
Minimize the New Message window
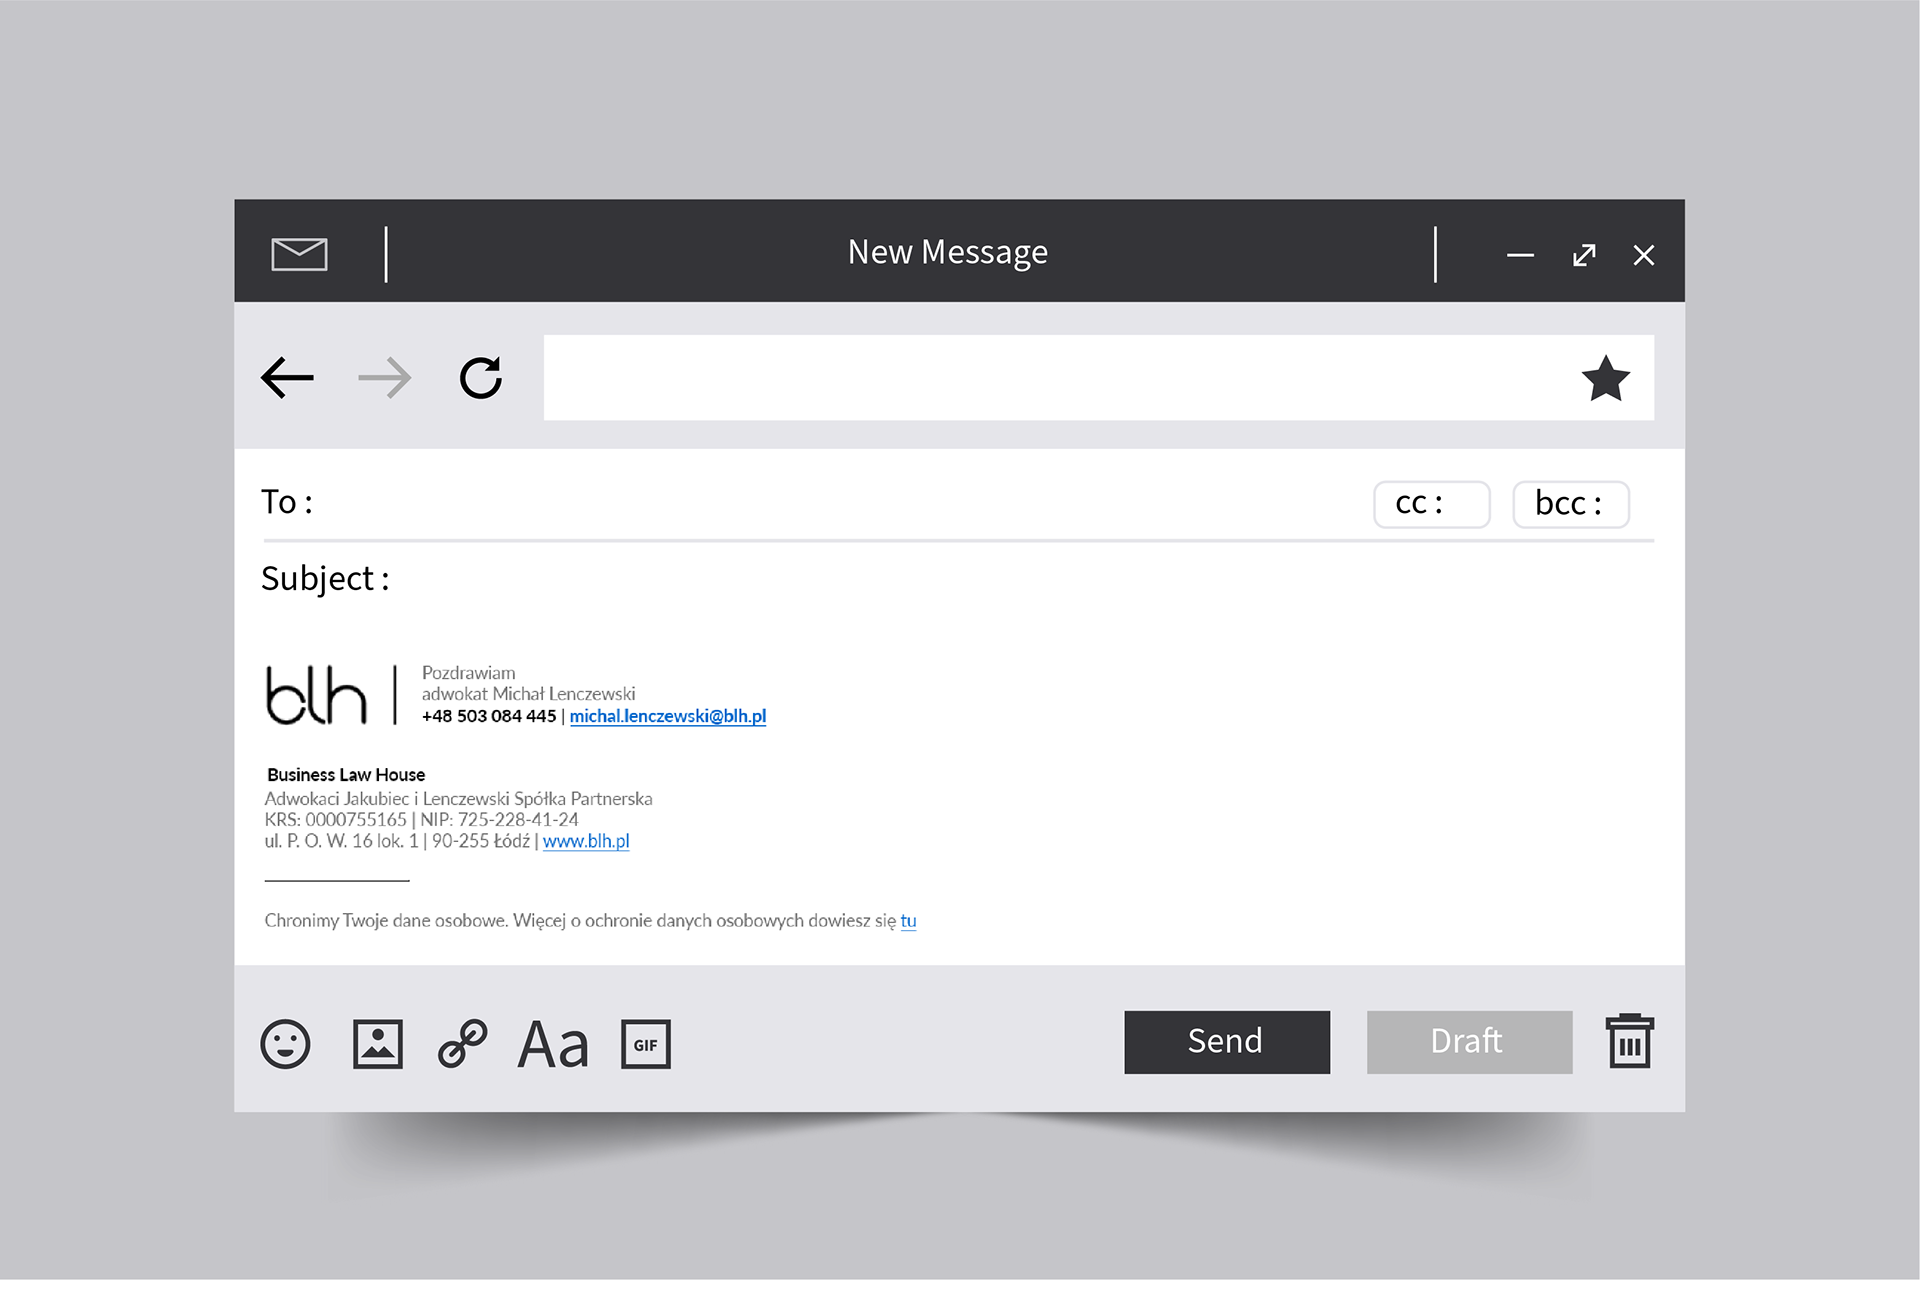tap(1520, 255)
